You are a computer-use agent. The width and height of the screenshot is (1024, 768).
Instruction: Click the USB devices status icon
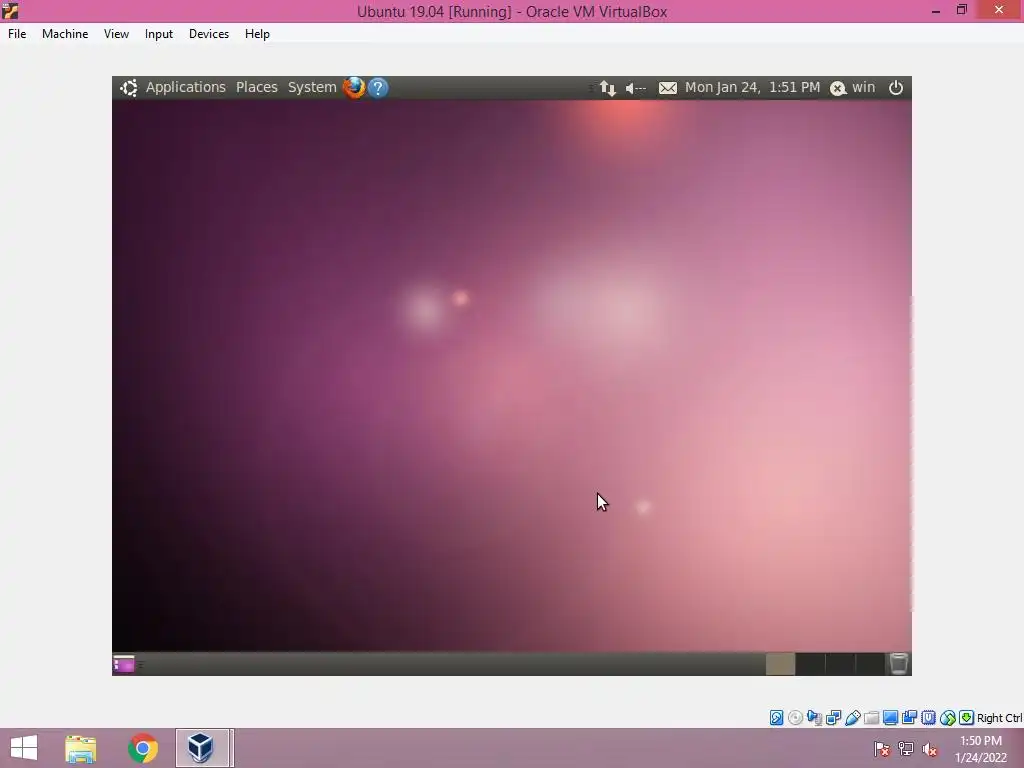pos(852,718)
